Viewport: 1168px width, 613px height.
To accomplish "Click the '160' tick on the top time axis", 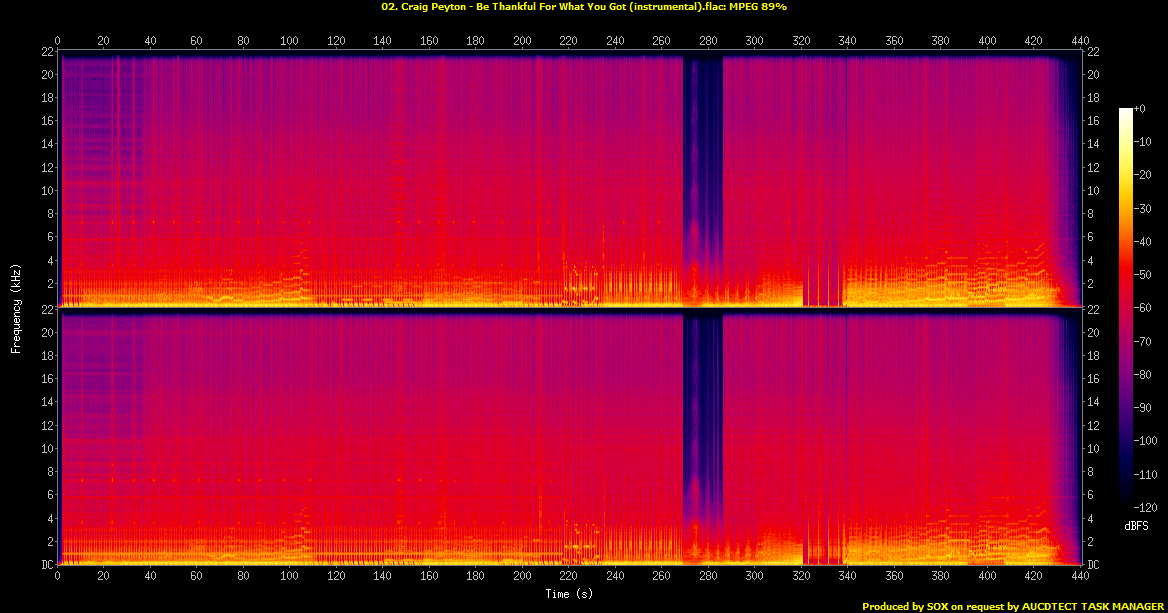I will coord(429,41).
